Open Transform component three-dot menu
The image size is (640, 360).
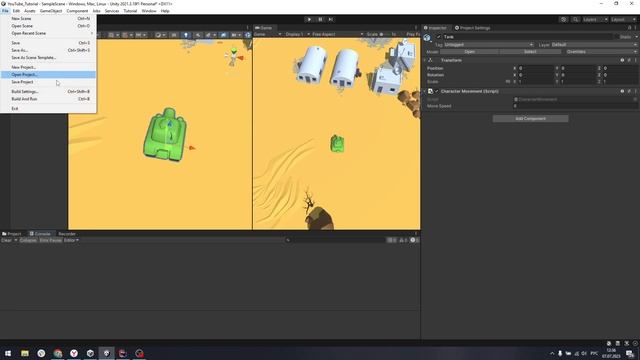click(636, 60)
